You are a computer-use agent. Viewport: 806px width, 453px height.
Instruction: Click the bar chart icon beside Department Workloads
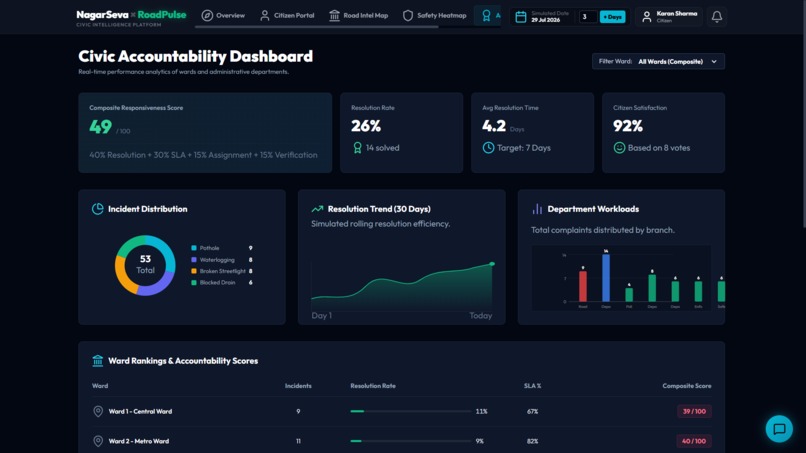(537, 209)
